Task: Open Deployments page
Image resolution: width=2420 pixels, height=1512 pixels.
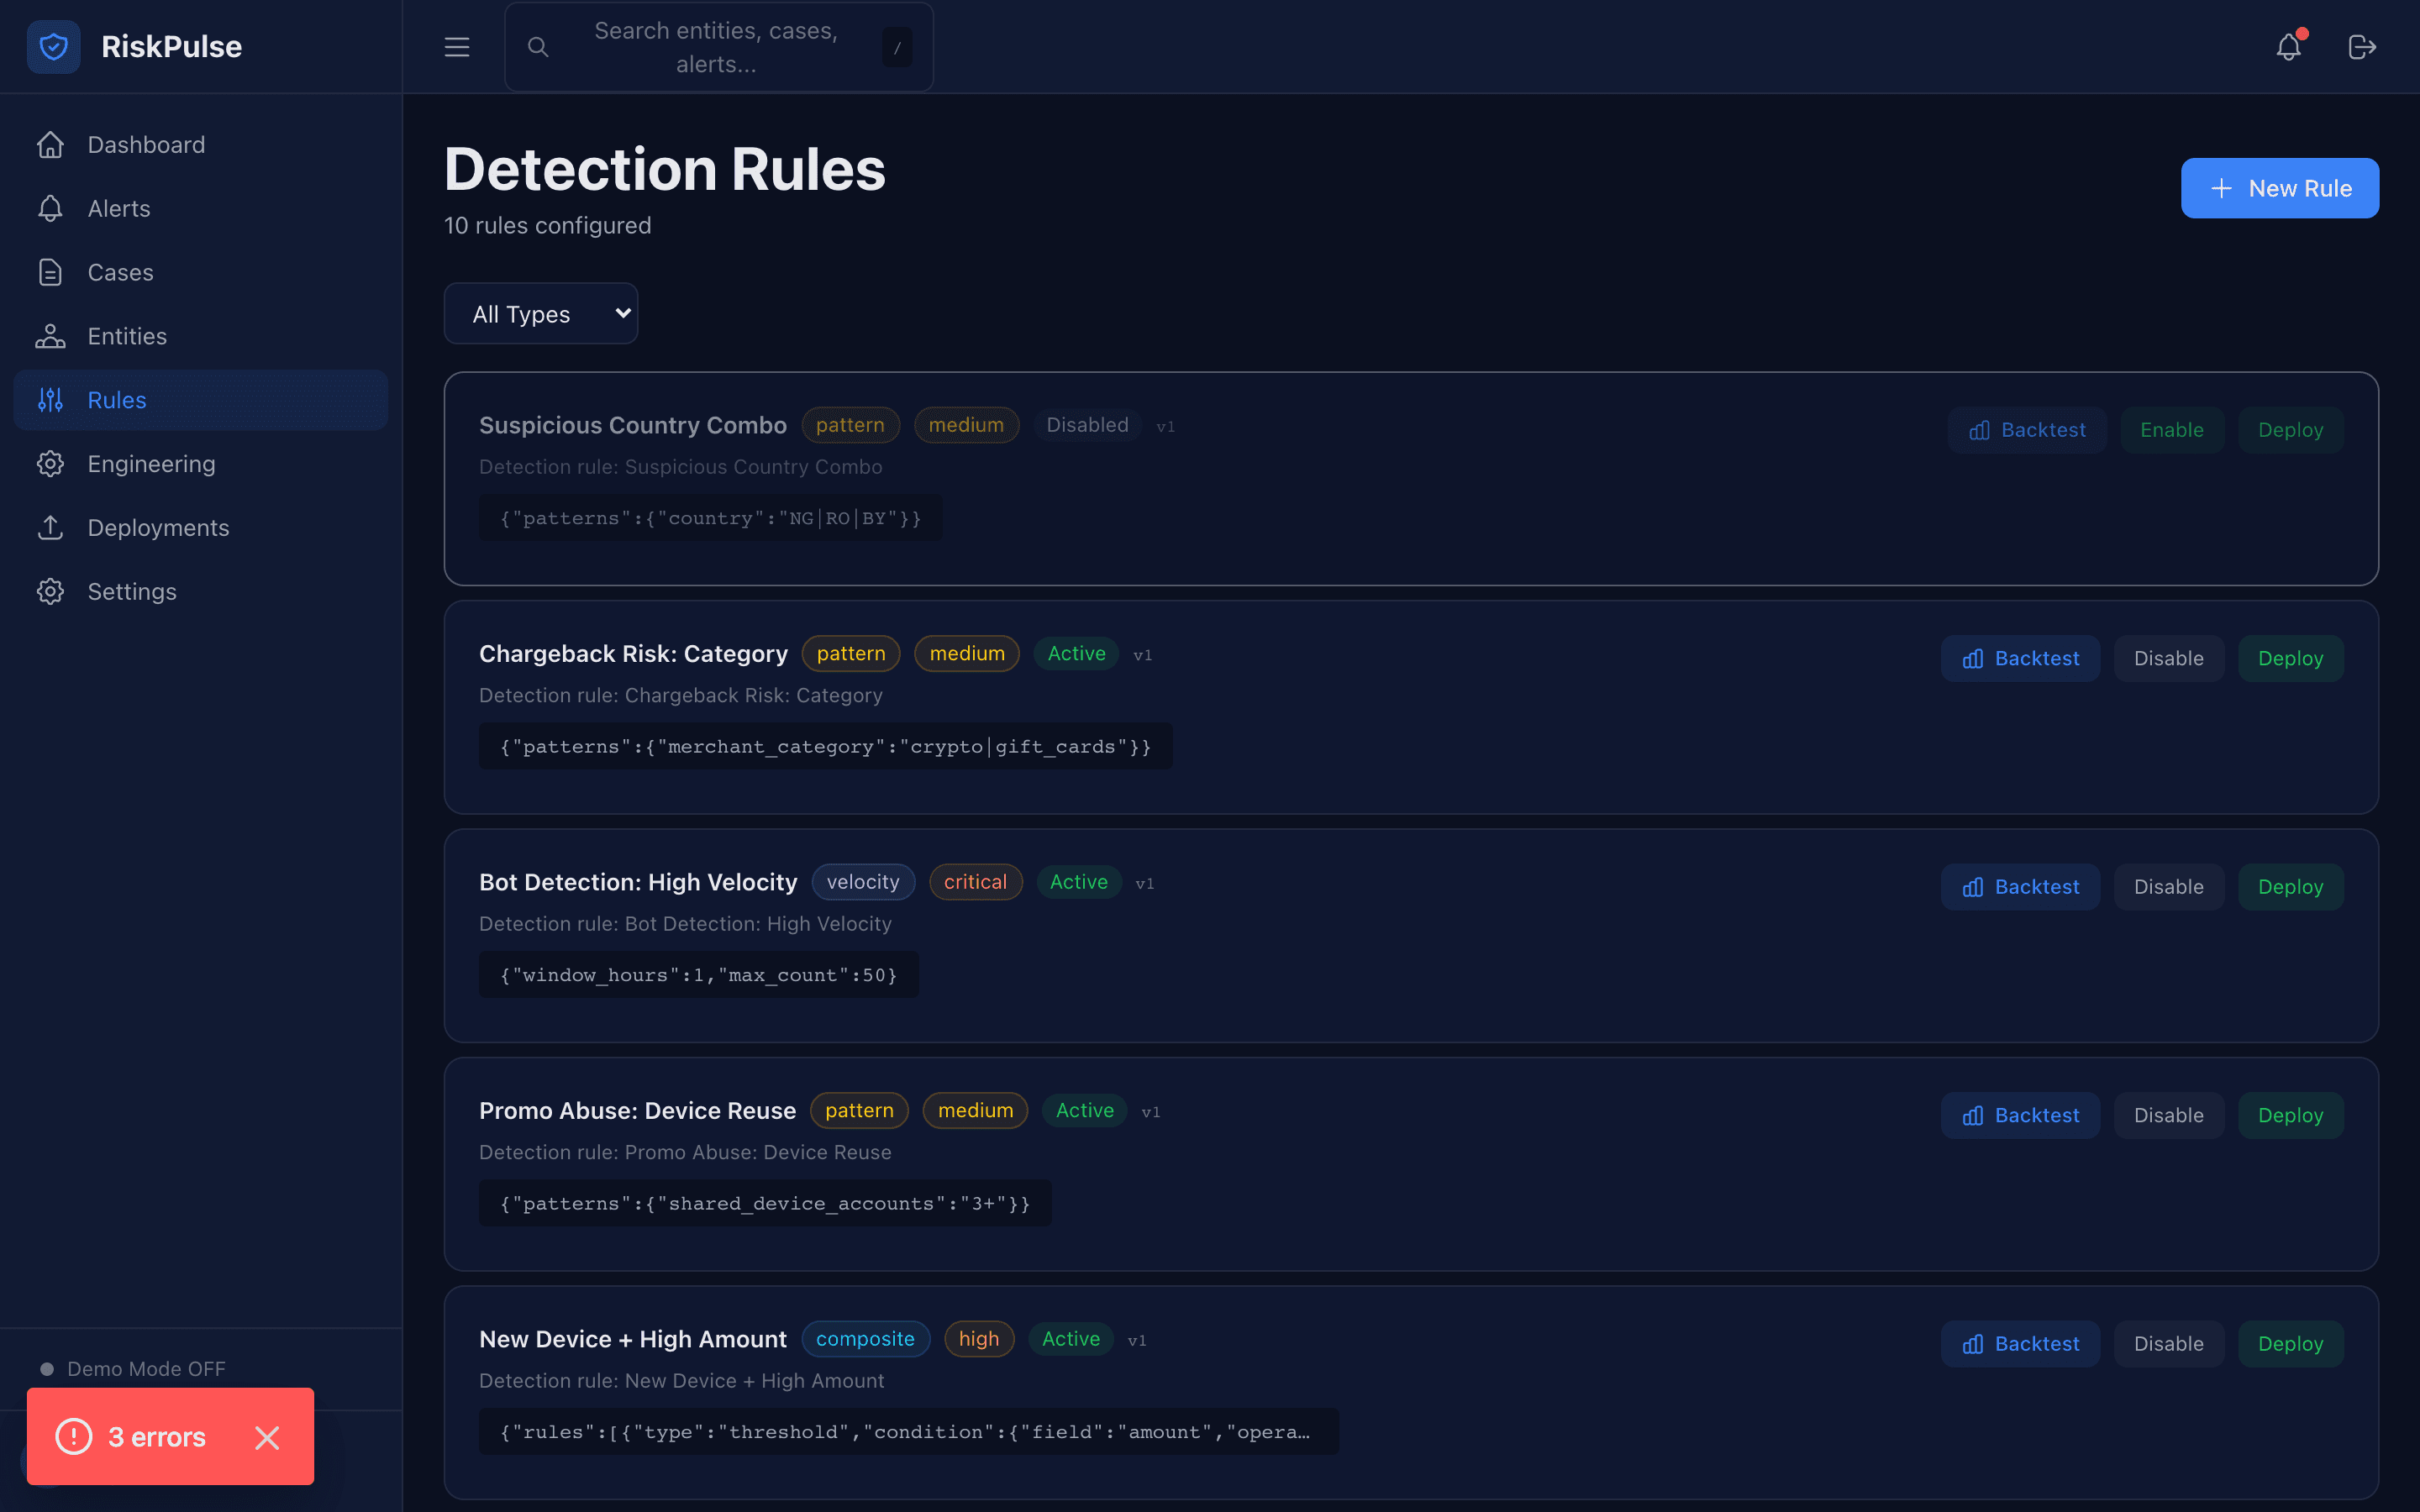Action: (201, 528)
